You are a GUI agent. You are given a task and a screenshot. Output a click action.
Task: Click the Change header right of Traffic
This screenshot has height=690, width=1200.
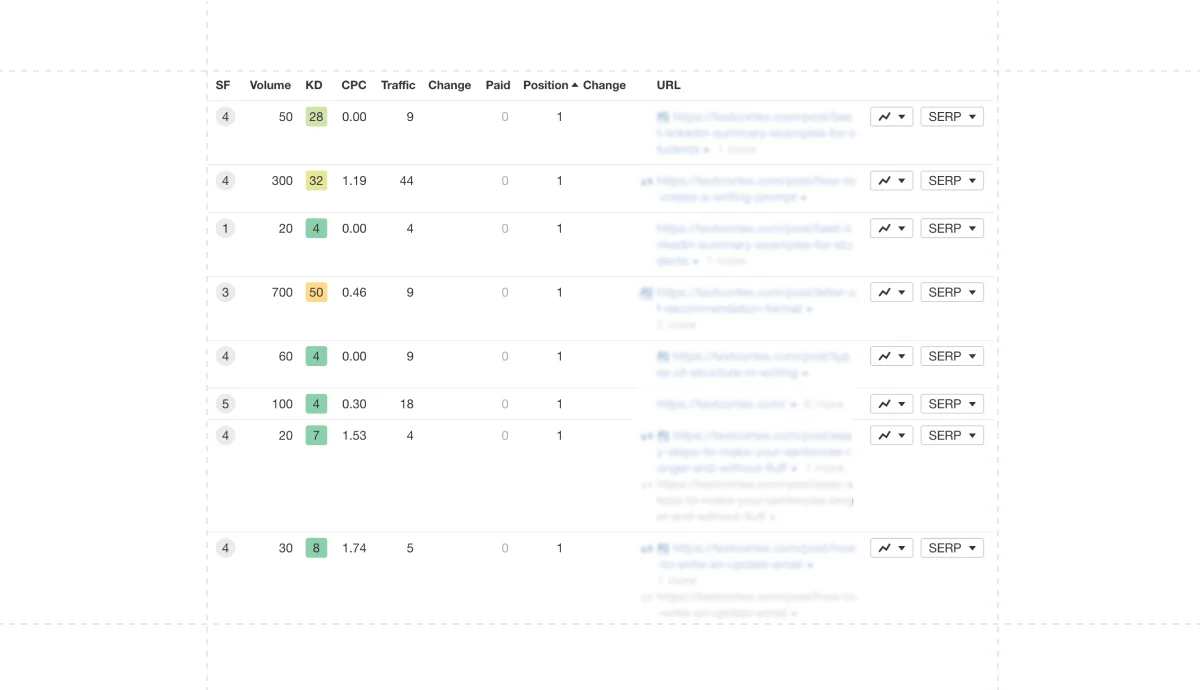click(450, 86)
